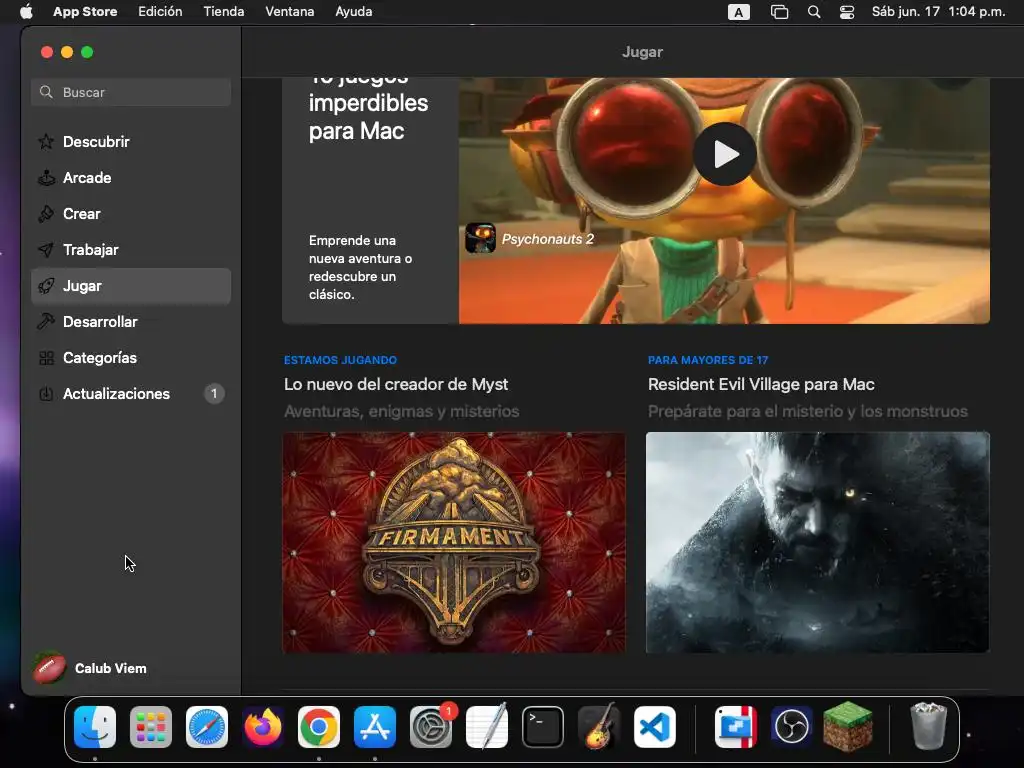1024x768 pixels.
Task: Click the 'Psychonauts 2' title label
Action: (548, 239)
